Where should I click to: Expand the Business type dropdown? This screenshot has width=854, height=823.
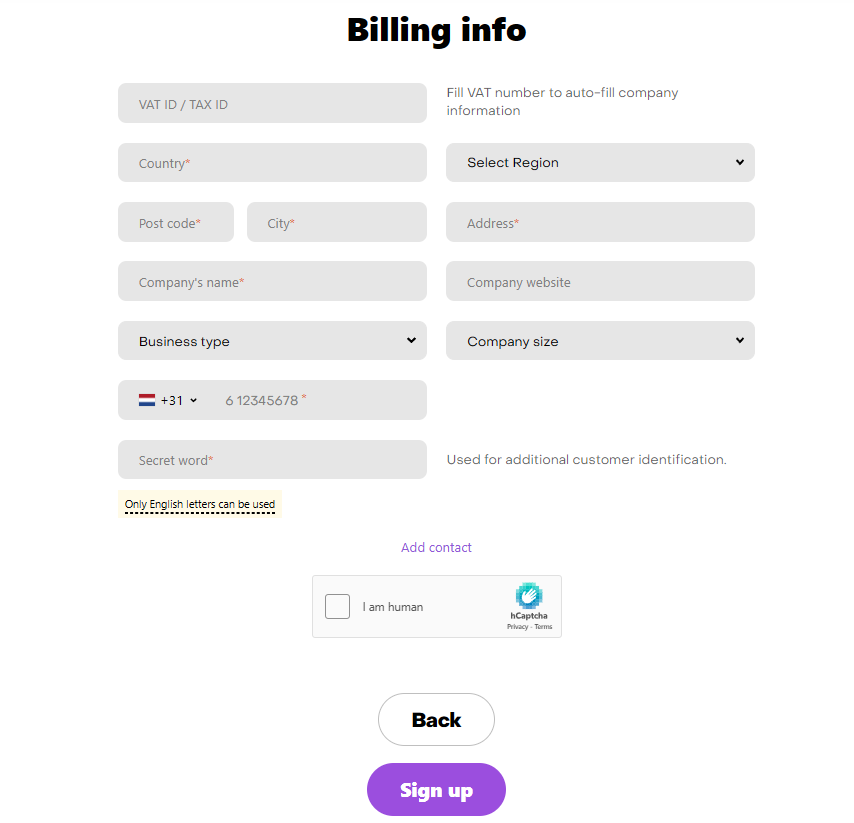[x=272, y=341]
